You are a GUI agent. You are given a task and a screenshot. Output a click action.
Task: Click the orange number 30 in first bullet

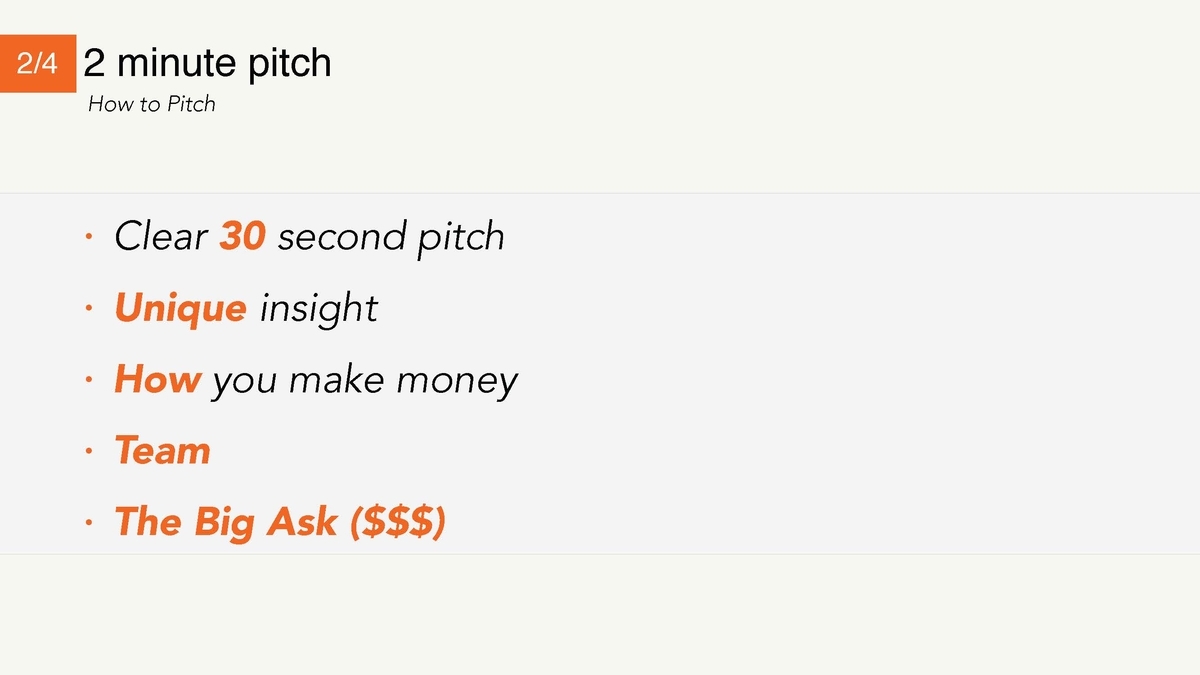point(243,237)
